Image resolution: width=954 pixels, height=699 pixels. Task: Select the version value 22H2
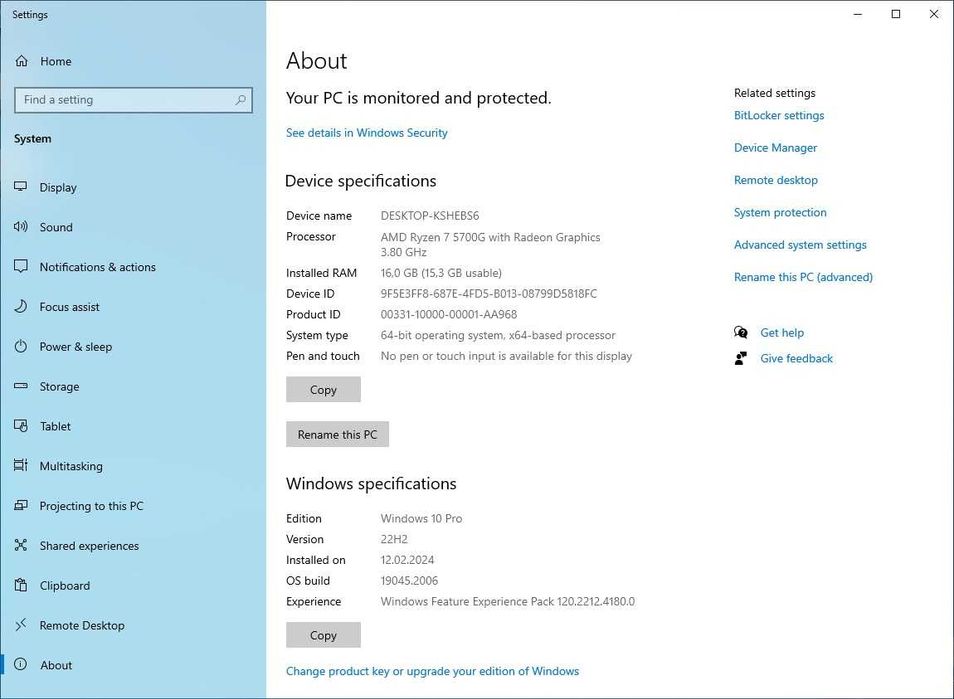coord(394,539)
